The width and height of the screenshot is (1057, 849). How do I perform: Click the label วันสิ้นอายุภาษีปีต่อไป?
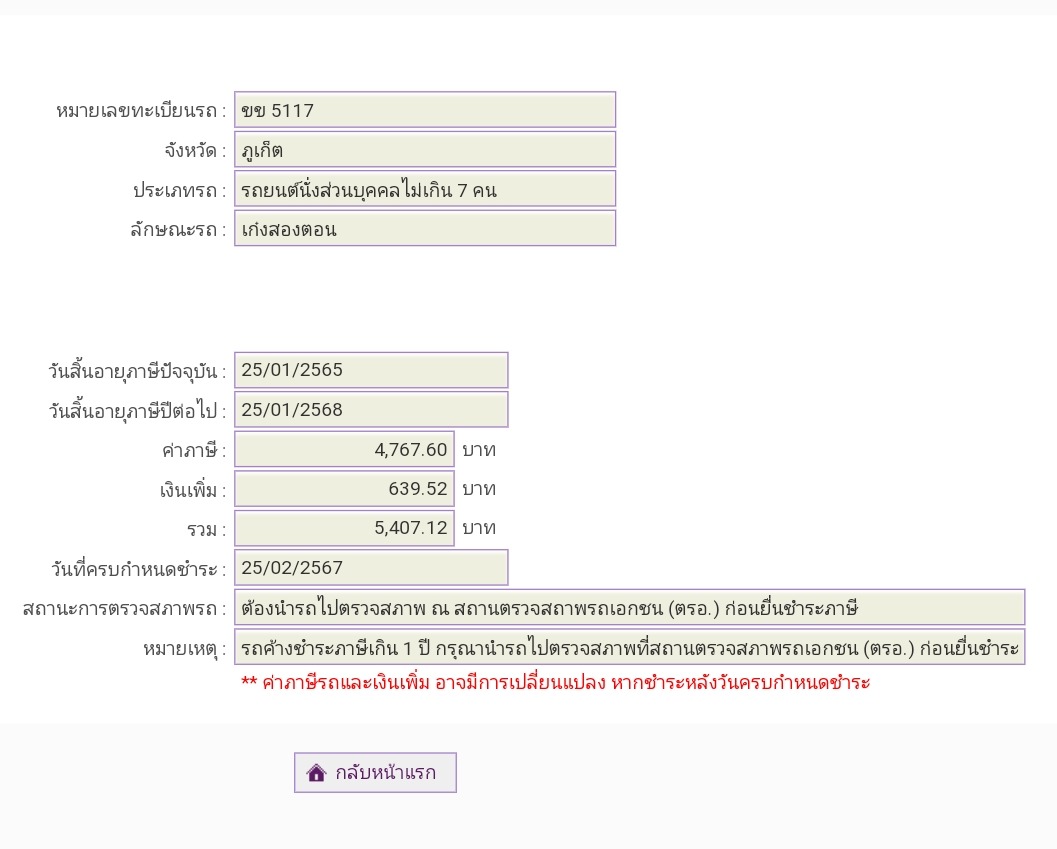click(137, 411)
